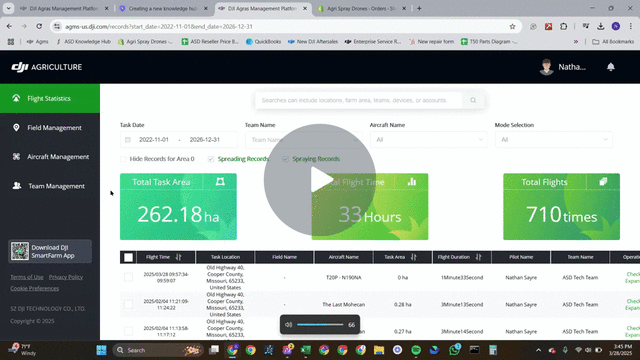This screenshot has width=640, height=360.
Task: Open the QuickBooks bookmark
Action: point(264,42)
